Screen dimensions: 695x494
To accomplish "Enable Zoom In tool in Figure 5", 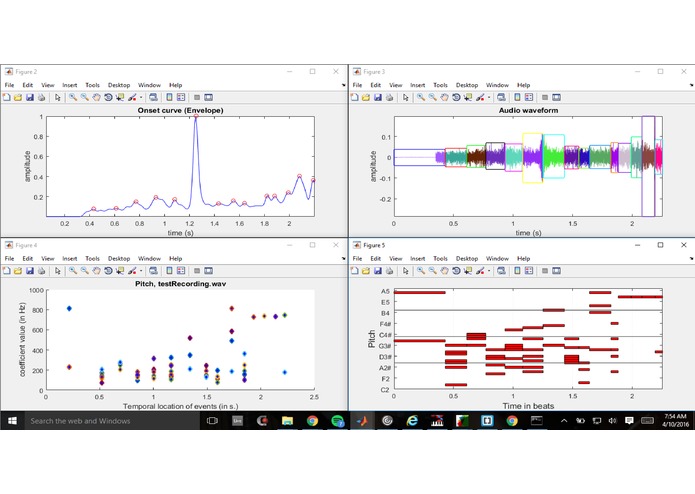I will point(421,270).
